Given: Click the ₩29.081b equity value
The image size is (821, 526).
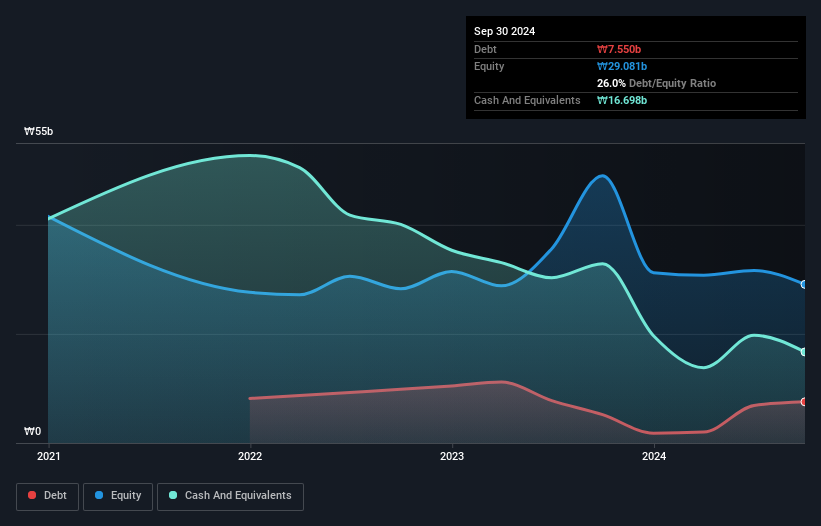Looking at the screenshot, I should (x=622, y=66).
